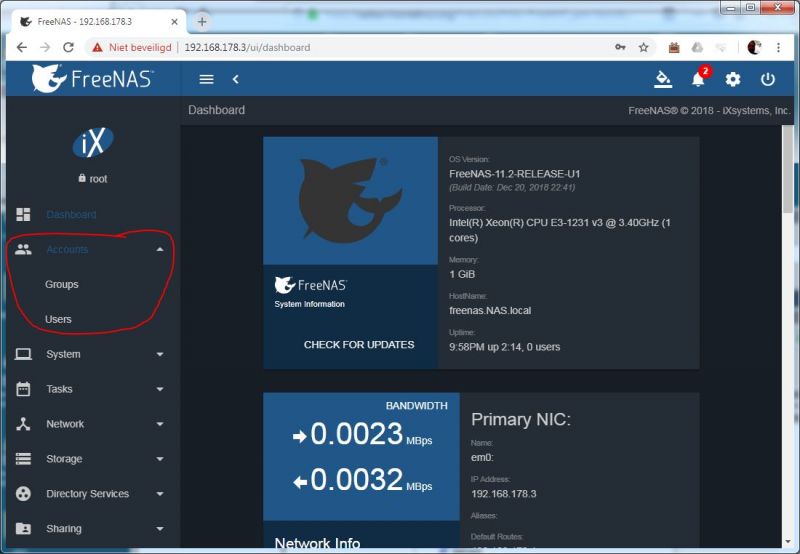This screenshot has height=554, width=800.
Task: Toggle the hamburger menu in the top bar
Action: 206,79
